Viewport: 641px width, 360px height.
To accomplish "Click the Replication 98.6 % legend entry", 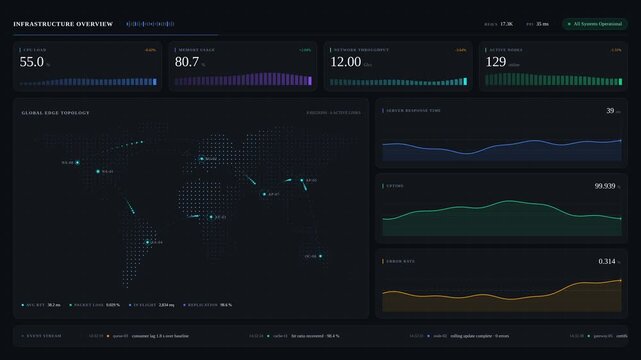I will tap(207, 305).
